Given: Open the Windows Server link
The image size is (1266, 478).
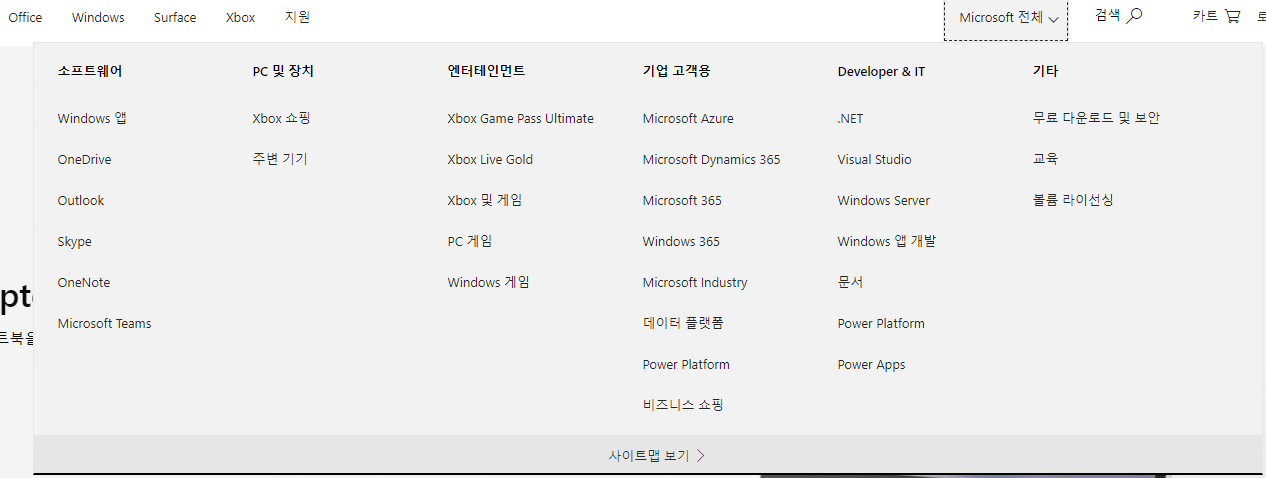Looking at the screenshot, I should tap(884, 200).
